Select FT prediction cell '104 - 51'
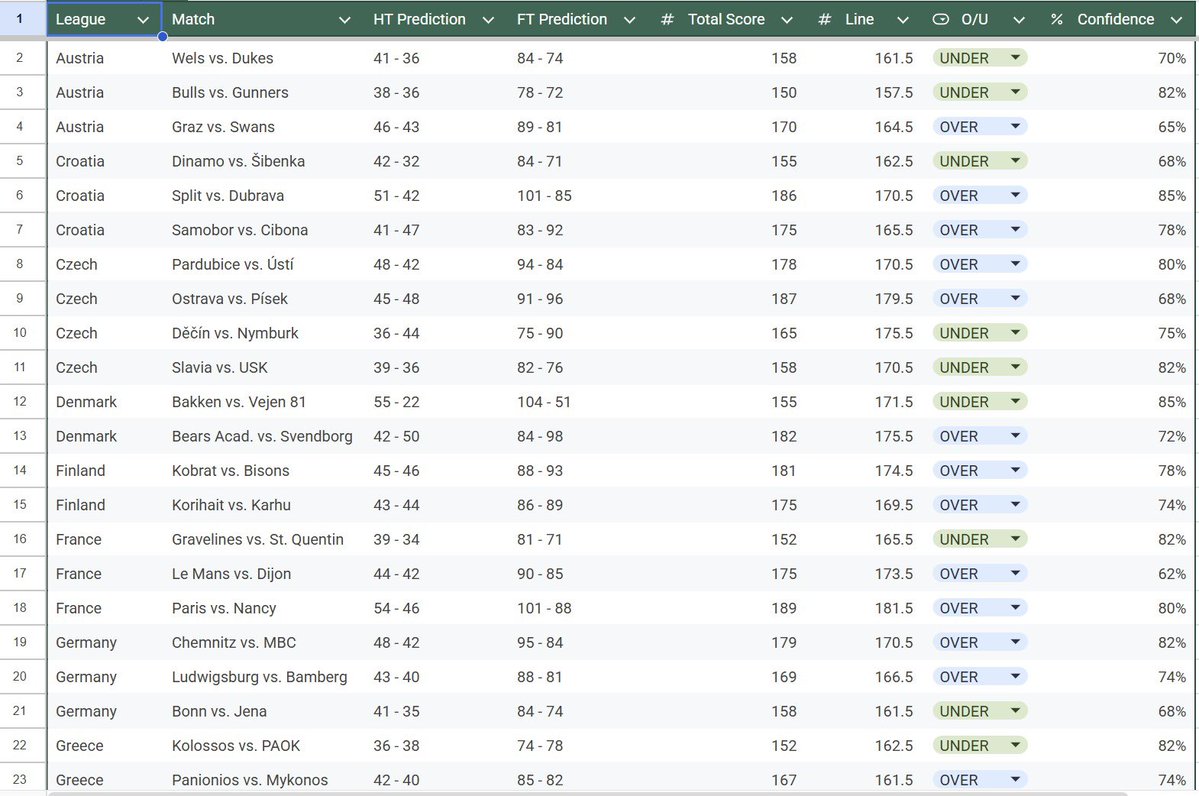The height and width of the screenshot is (796, 1199). [x=580, y=402]
